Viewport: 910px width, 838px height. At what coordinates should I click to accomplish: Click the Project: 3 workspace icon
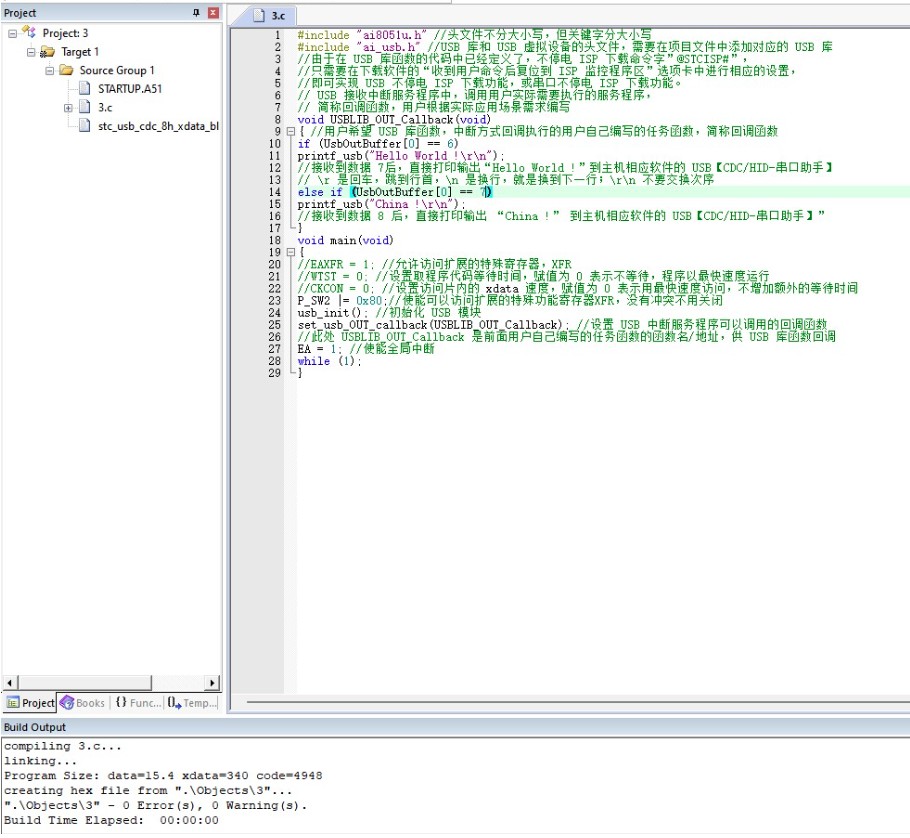pos(29,32)
